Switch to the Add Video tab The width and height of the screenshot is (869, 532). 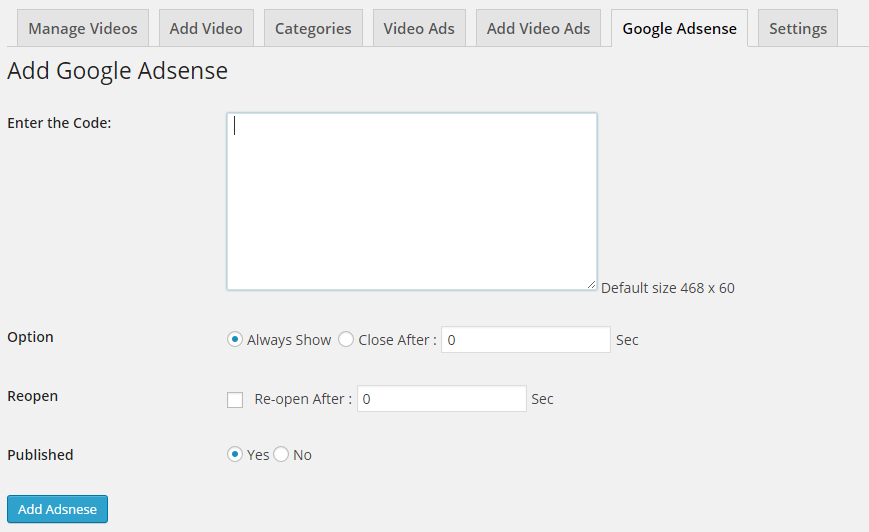point(206,28)
